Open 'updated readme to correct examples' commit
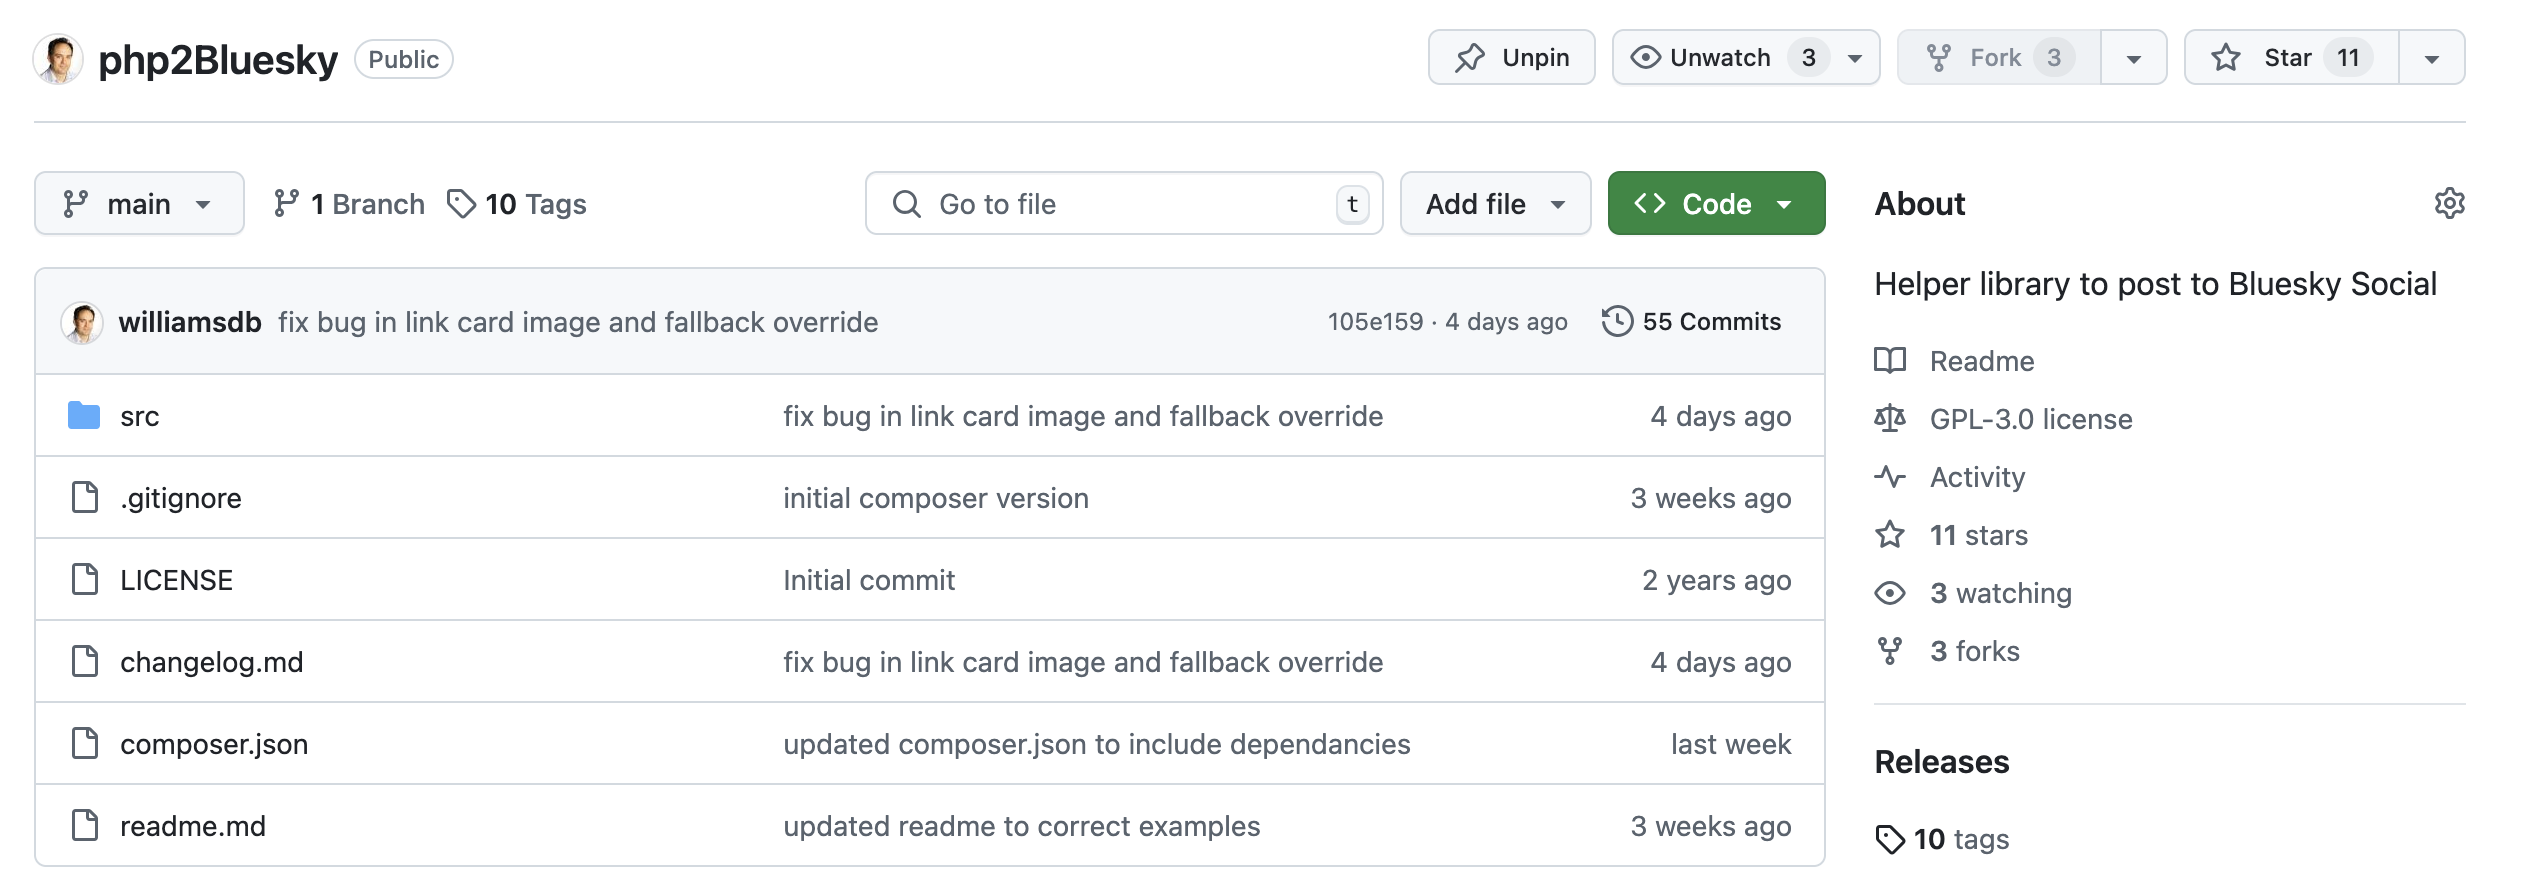 click(1021, 826)
